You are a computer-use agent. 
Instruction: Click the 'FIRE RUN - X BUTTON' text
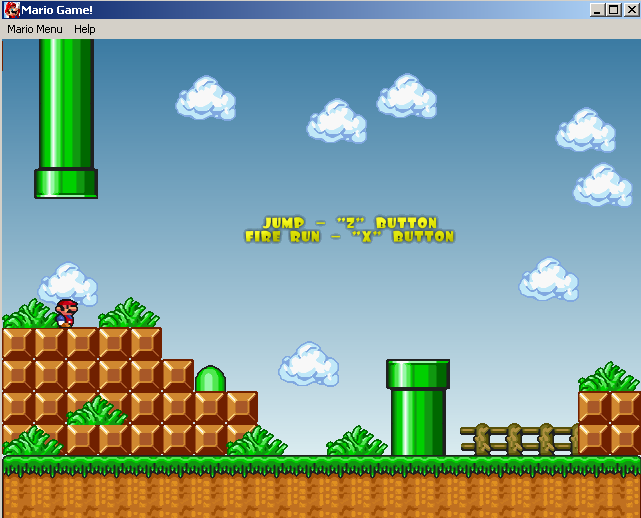(350, 237)
